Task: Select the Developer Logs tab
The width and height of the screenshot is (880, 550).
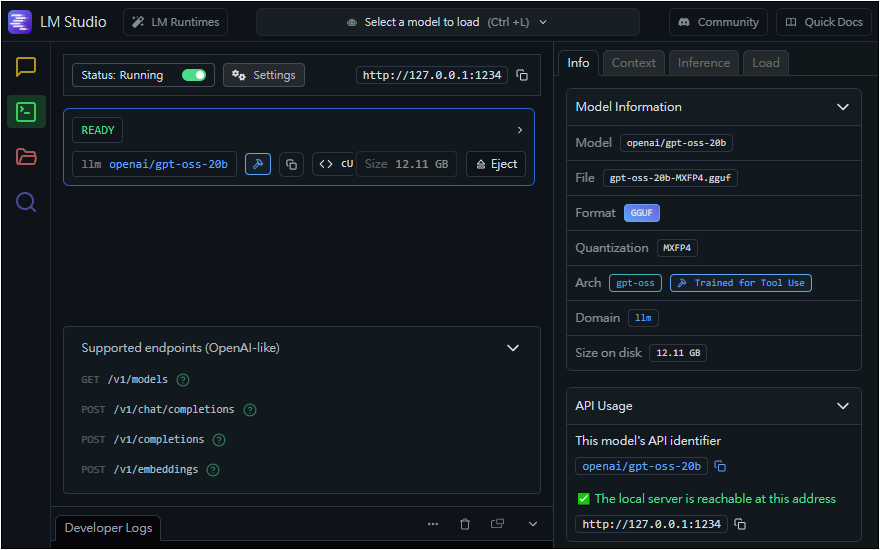Action: [108, 528]
